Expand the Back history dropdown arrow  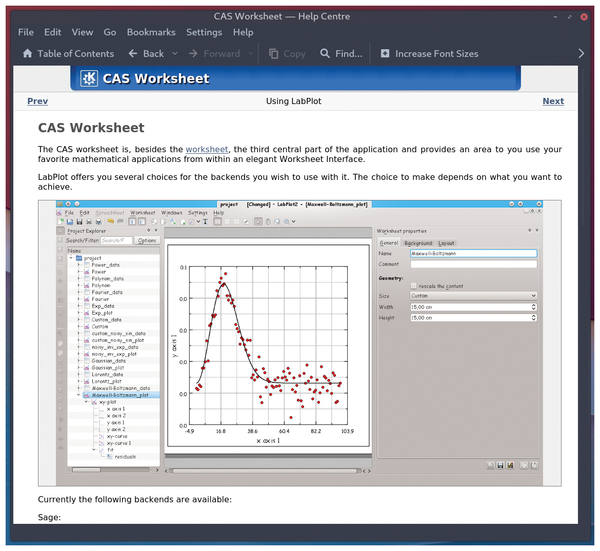click(x=174, y=54)
